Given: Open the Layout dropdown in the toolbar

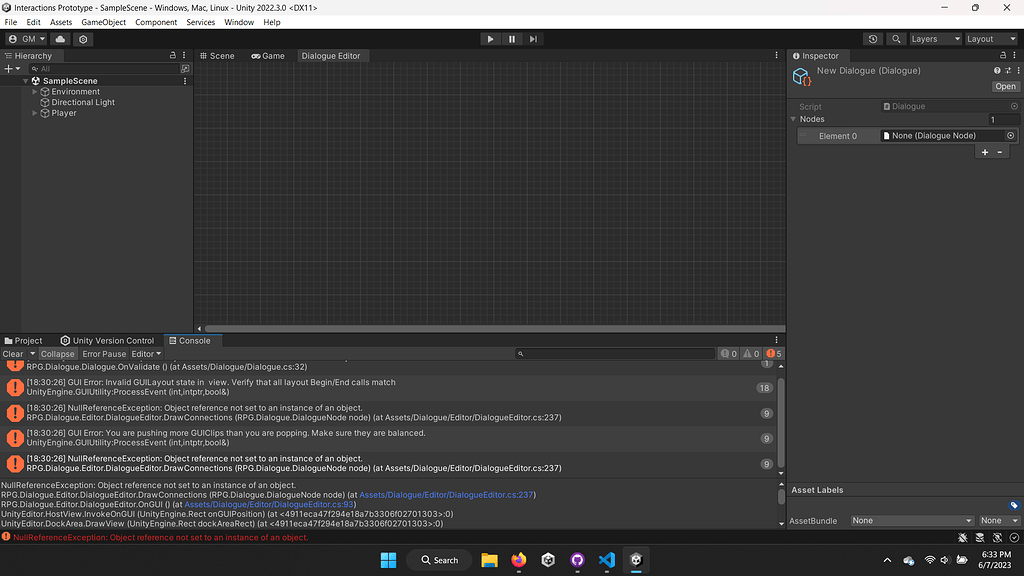Looking at the screenshot, I should [989, 39].
